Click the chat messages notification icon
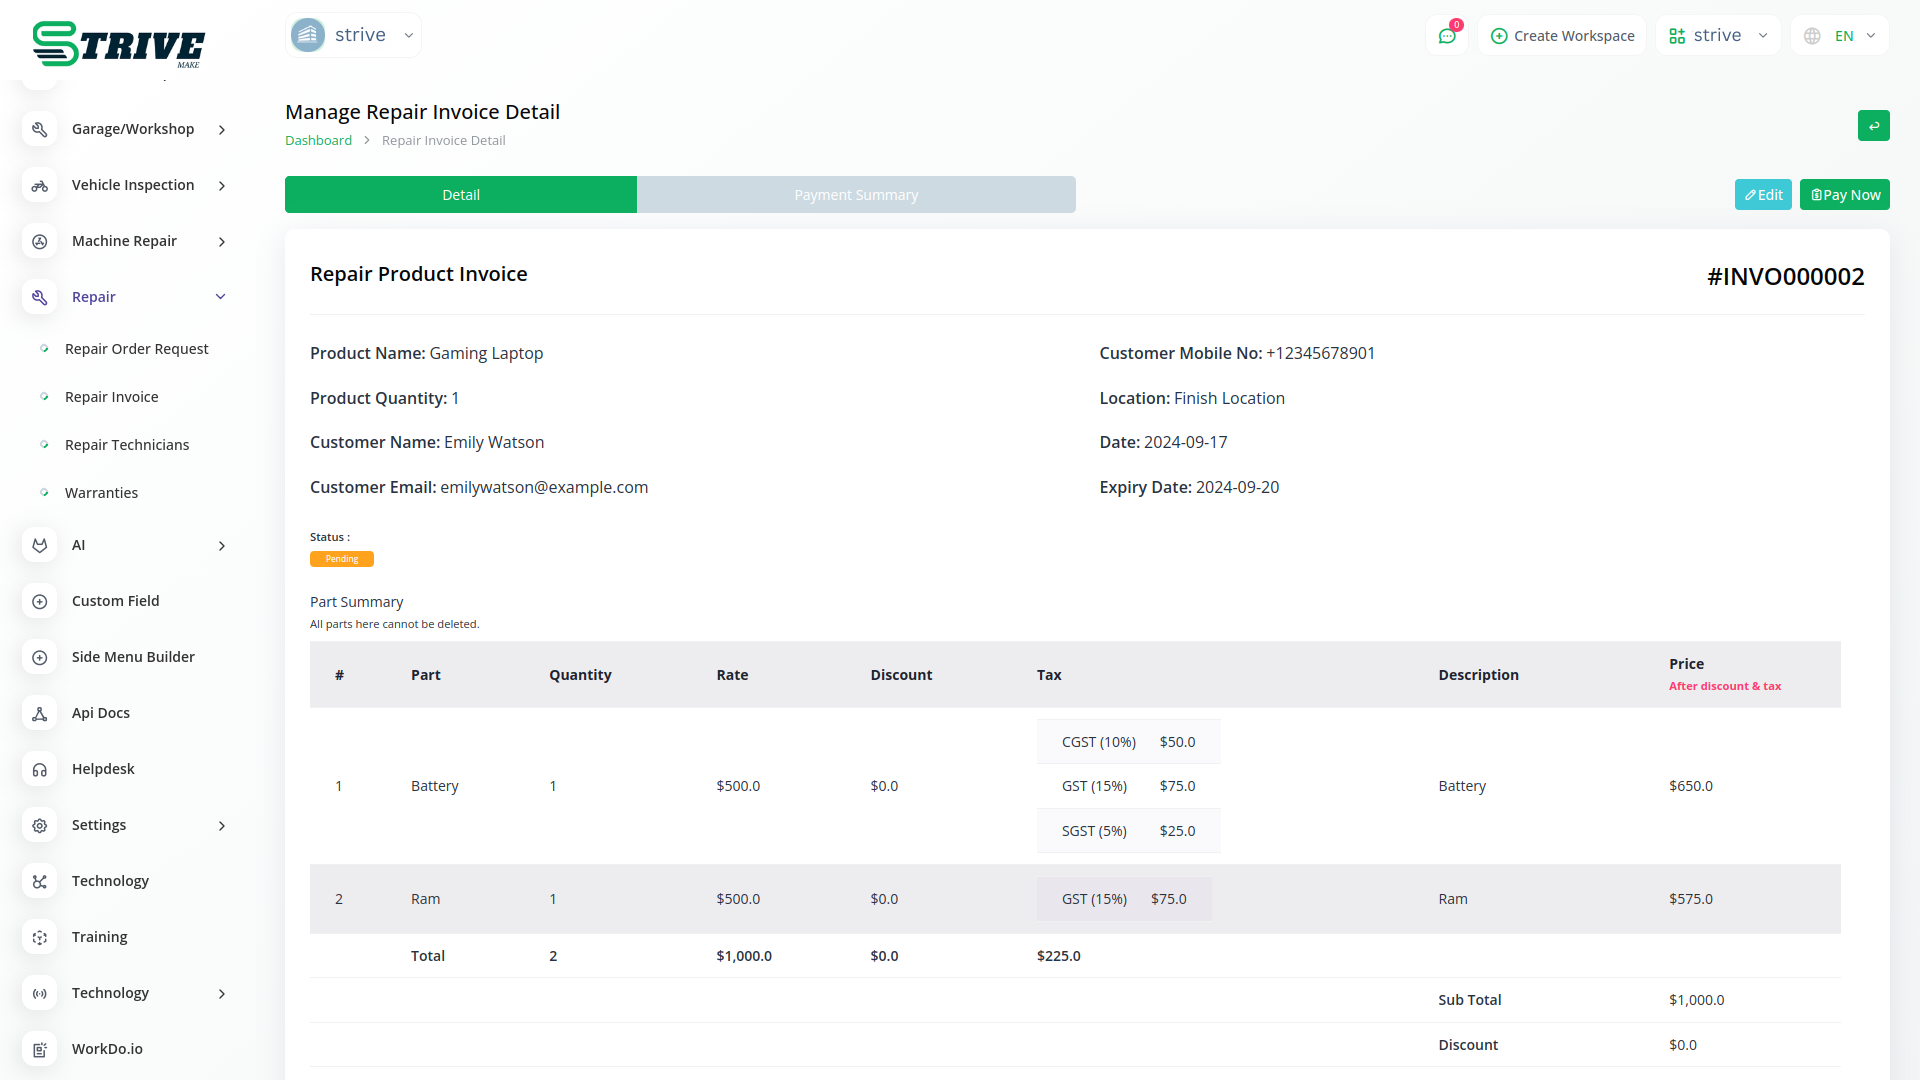The height and width of the screenshot is (1080, 1920). (x=1446, y=36)
